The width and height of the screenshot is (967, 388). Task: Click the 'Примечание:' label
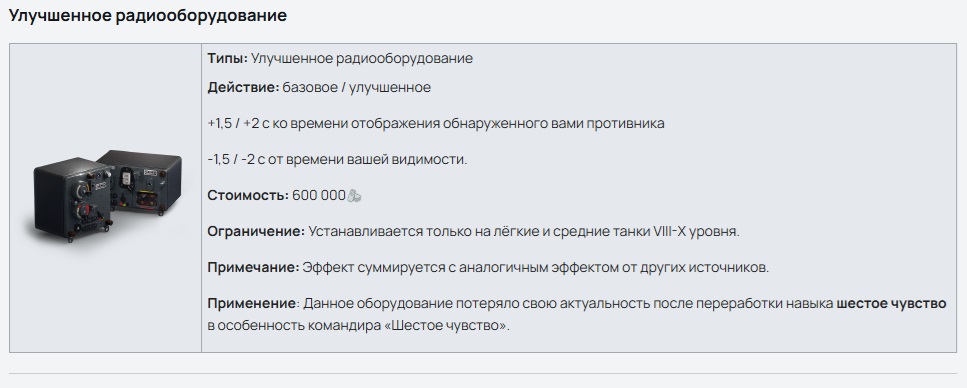coord(253,268)
